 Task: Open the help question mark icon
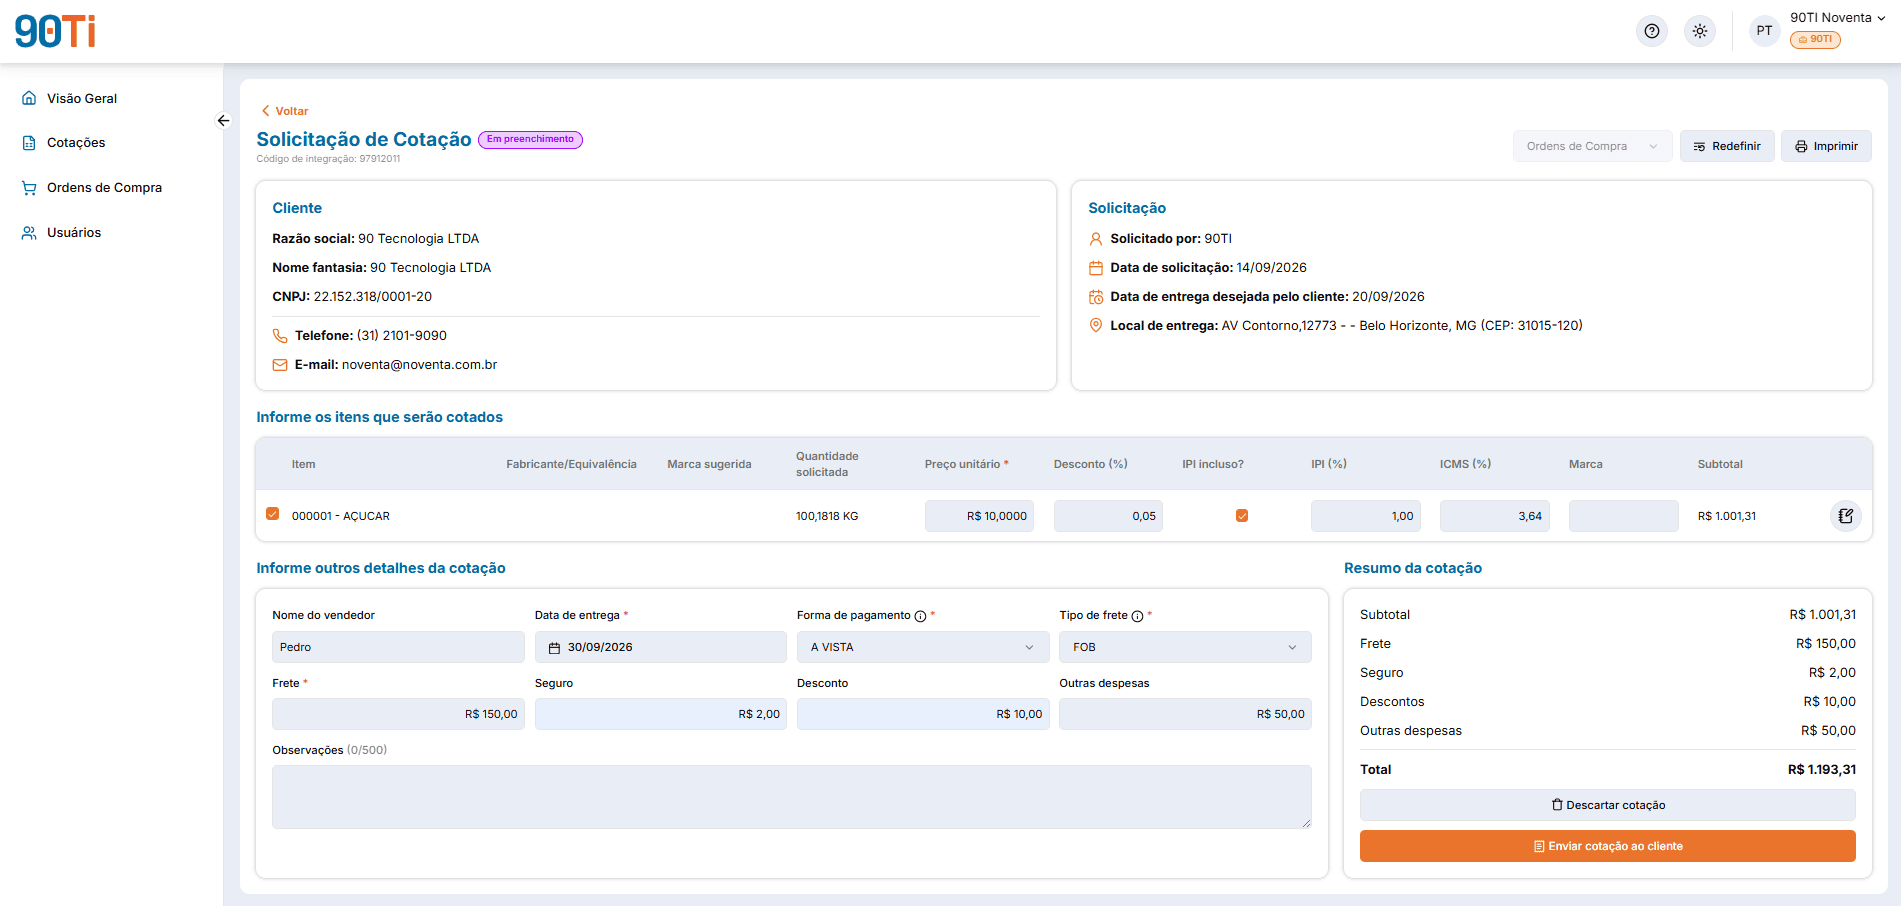pyautogui.click(x=1652, y=31)
